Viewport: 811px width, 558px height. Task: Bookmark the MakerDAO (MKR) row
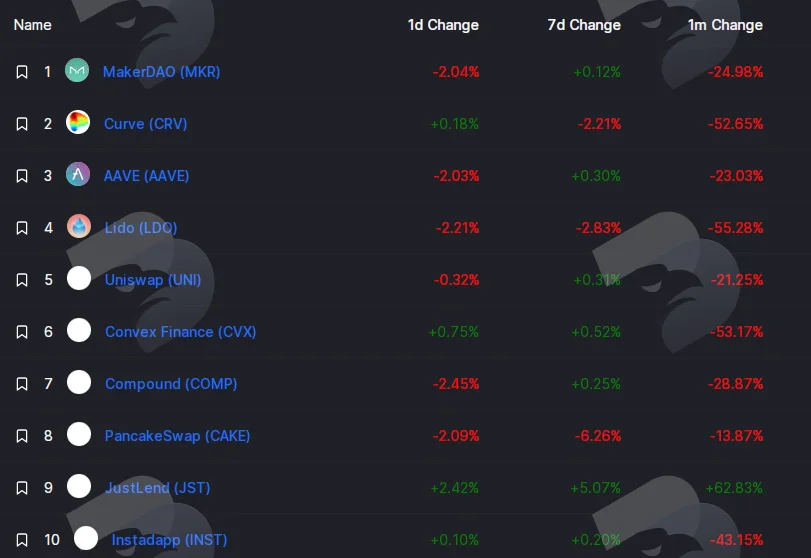pos(22,72)
